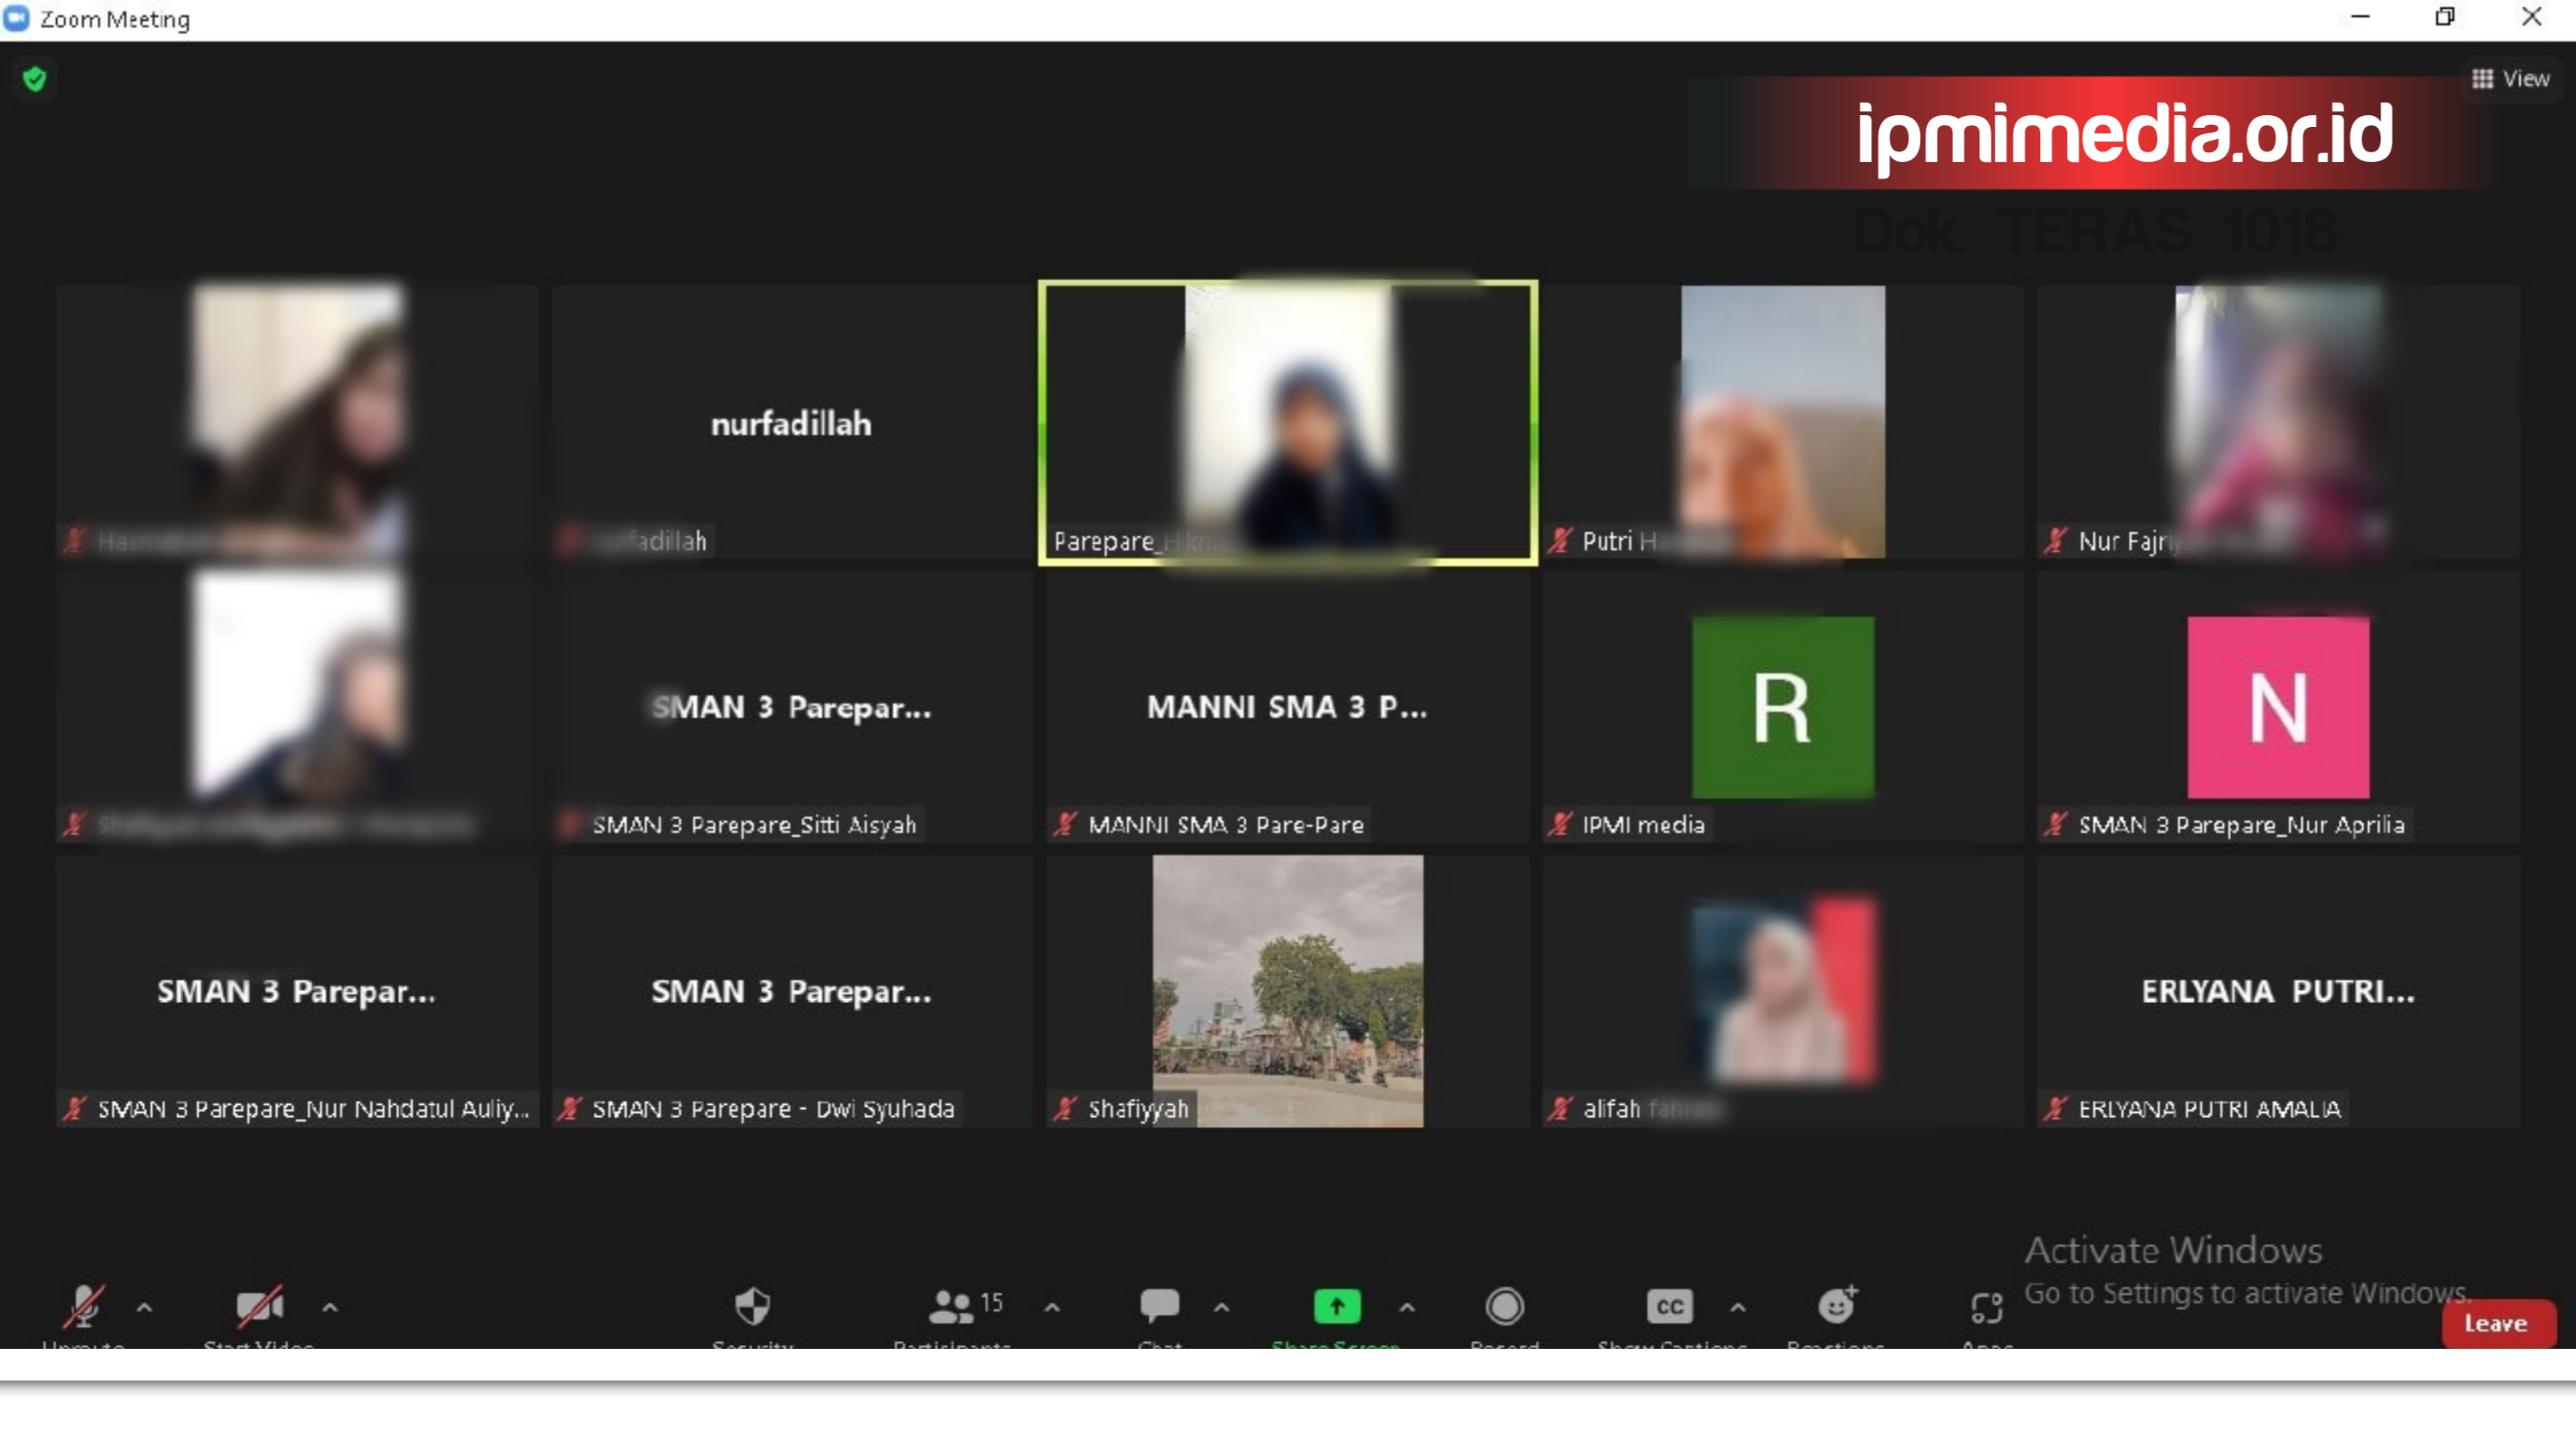The height and width of the screenshot is (1449, 2576).
Task: Expand the Participants options arrow
Action: click(1052, 1307)
